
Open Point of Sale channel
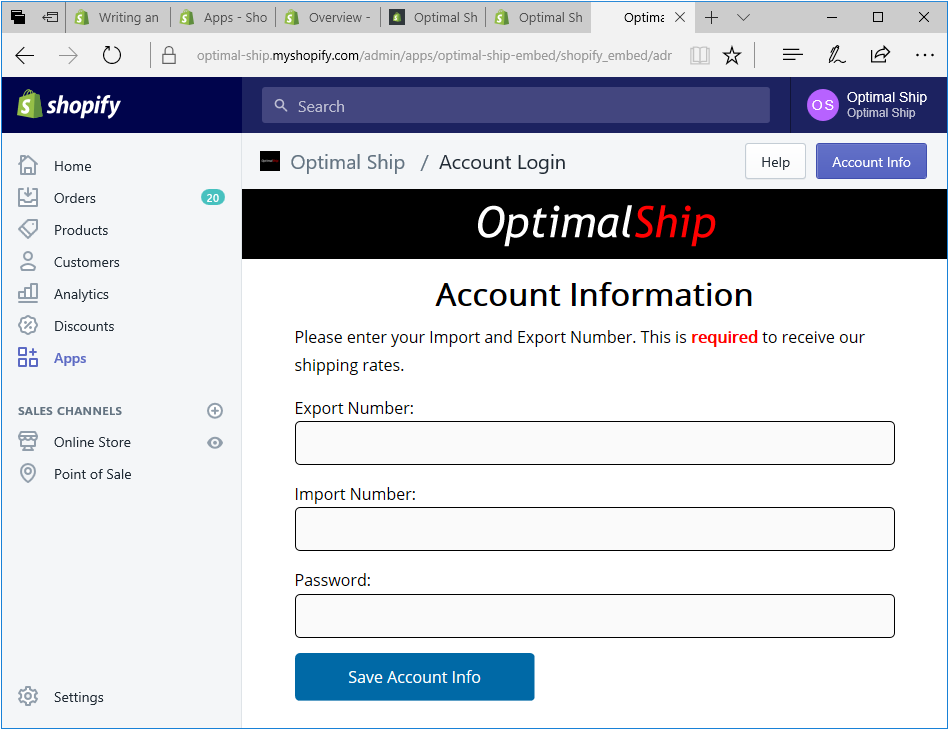(93, 474)
